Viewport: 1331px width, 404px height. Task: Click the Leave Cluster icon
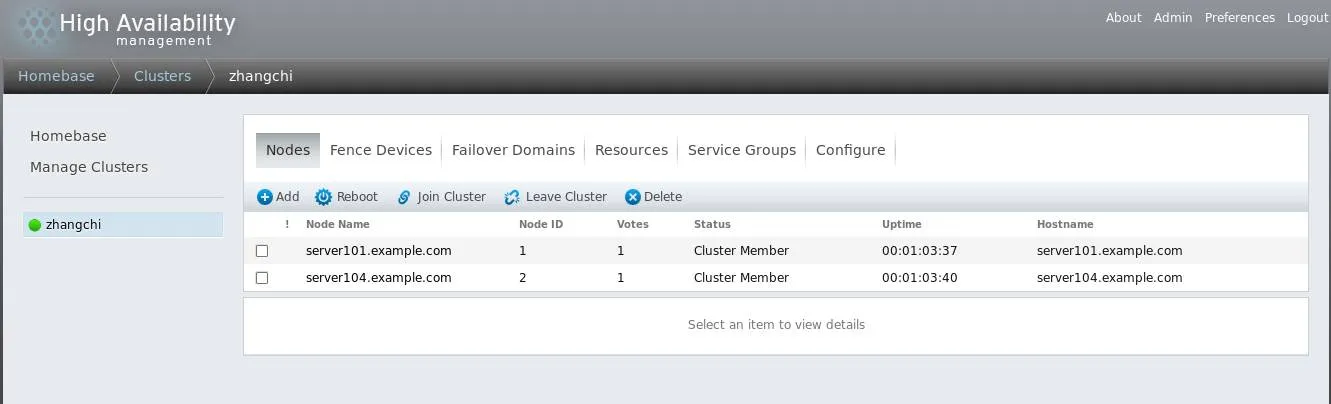pos(512,197)
